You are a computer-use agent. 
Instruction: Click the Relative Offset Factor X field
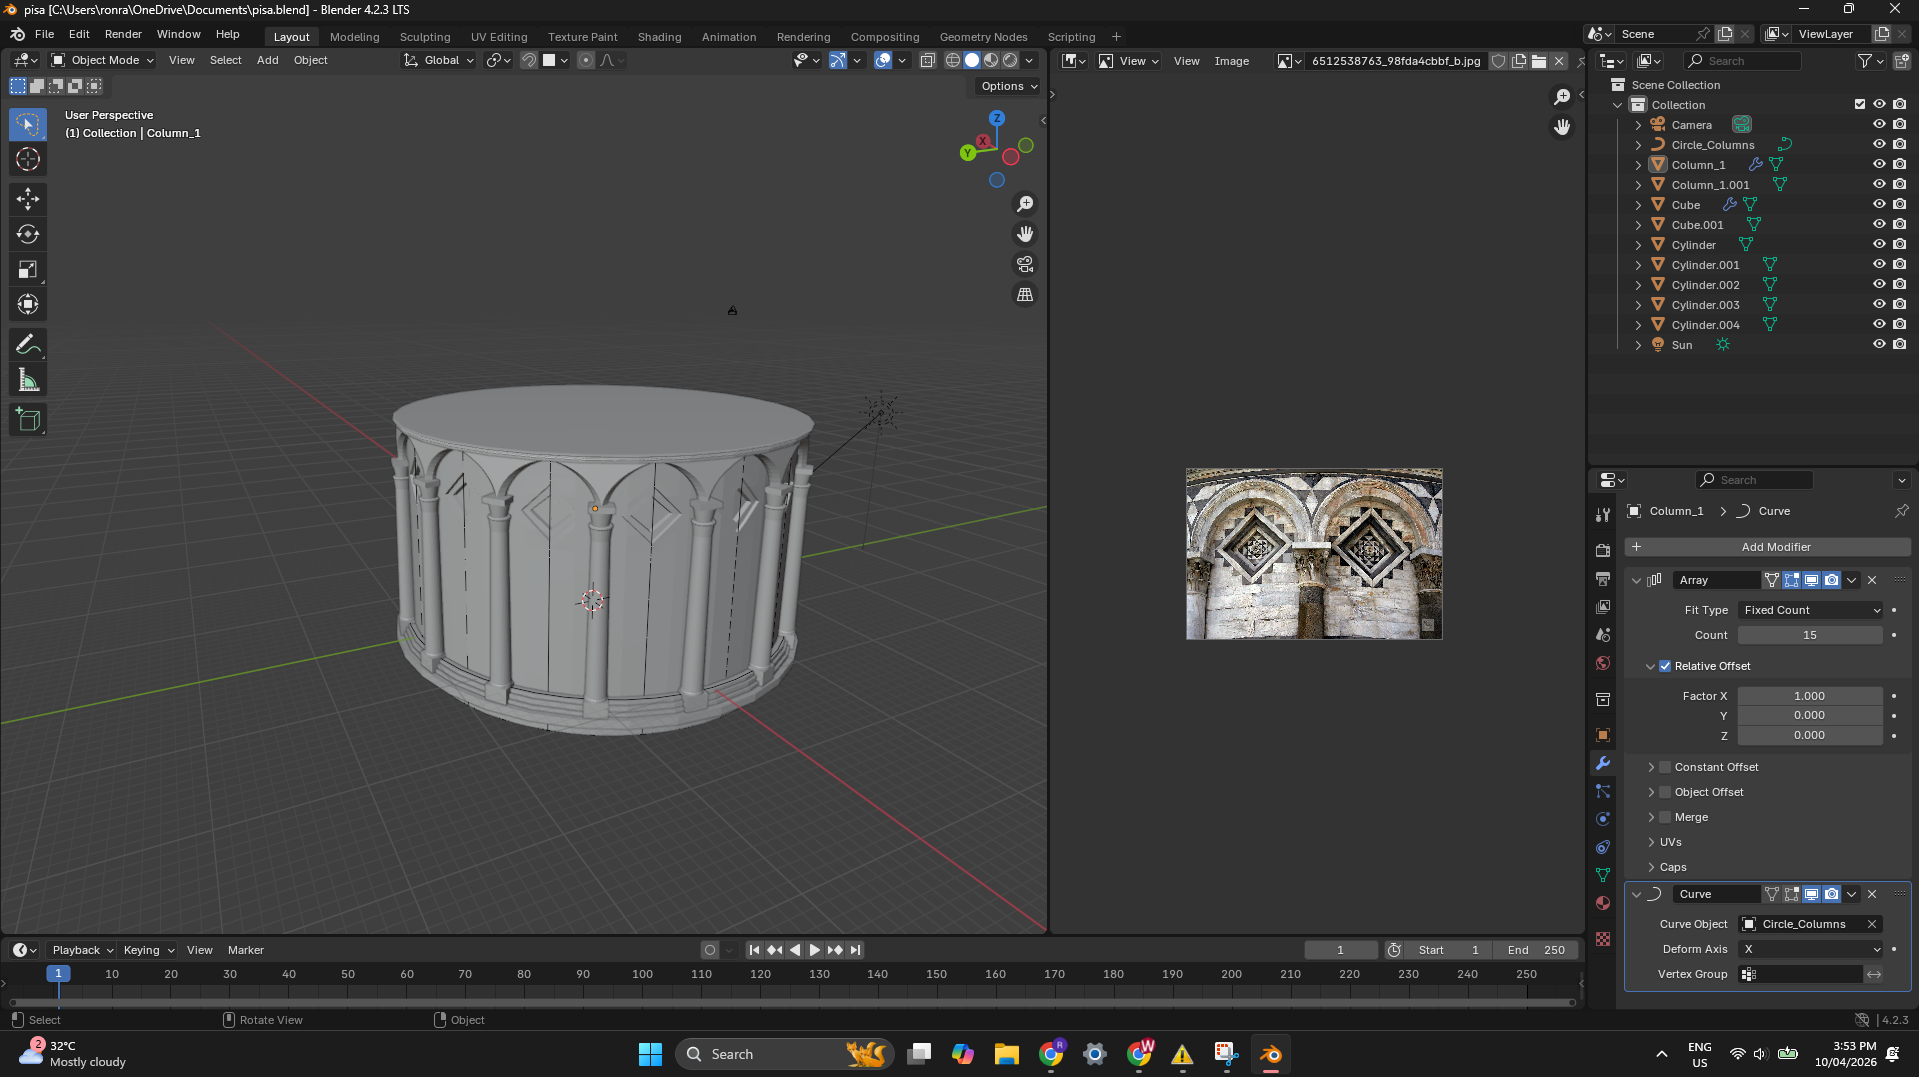coord(1809,696)
